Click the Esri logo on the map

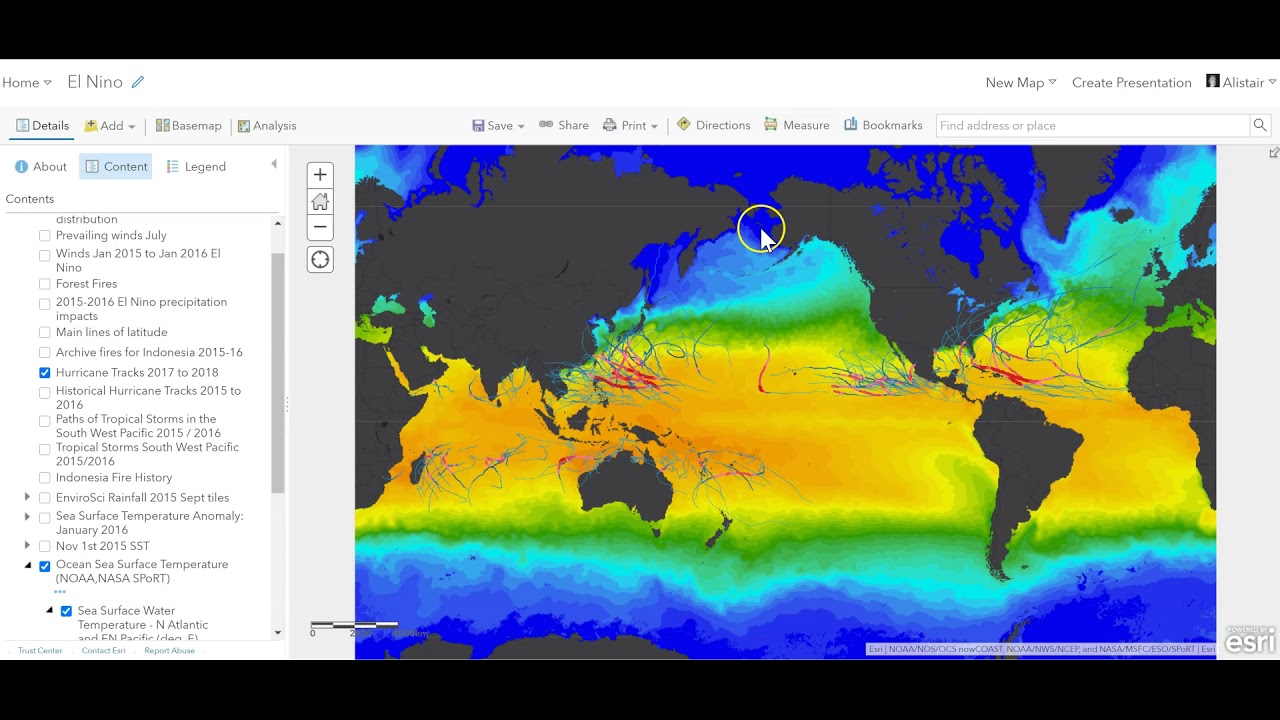pyautogui.click(x=1250, y=640)
